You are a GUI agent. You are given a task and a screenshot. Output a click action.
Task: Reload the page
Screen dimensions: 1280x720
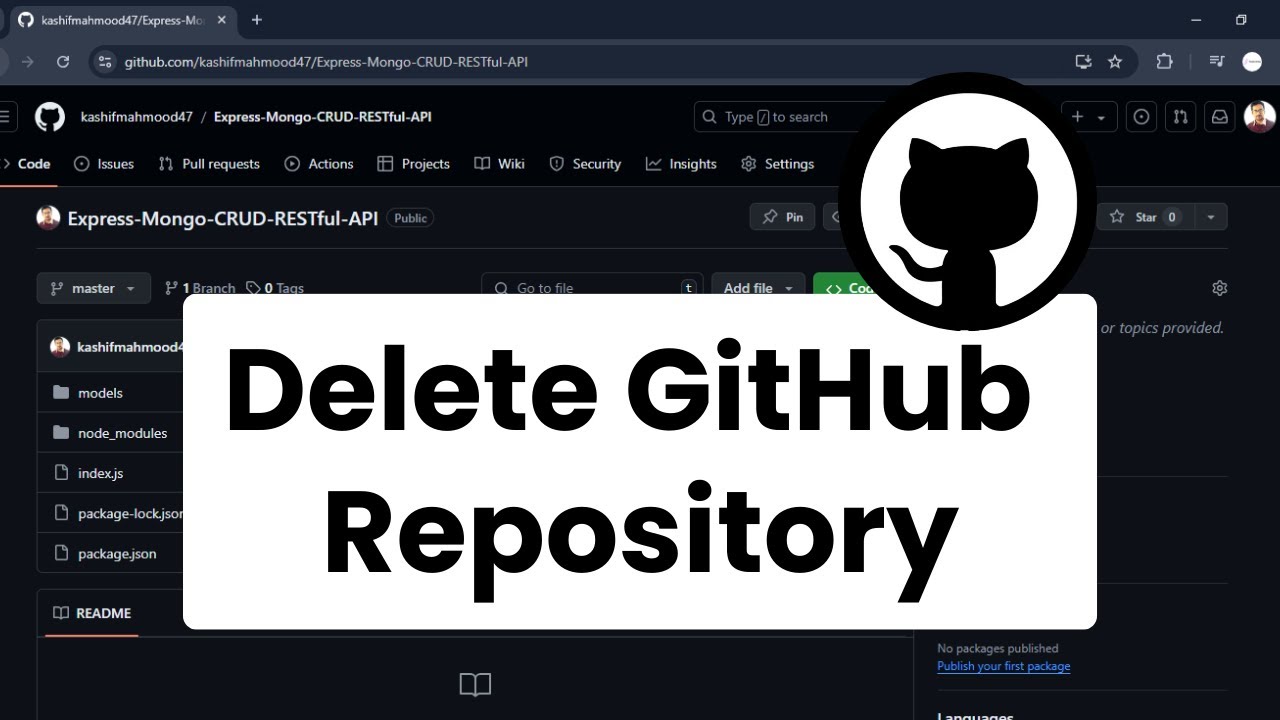tap(63, 62)
